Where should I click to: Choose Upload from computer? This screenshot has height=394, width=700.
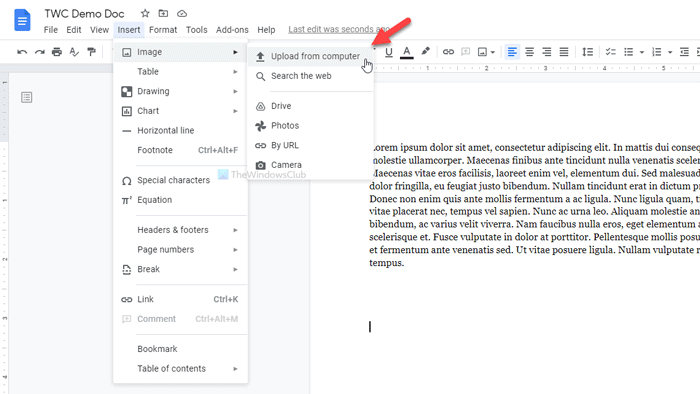310,56
